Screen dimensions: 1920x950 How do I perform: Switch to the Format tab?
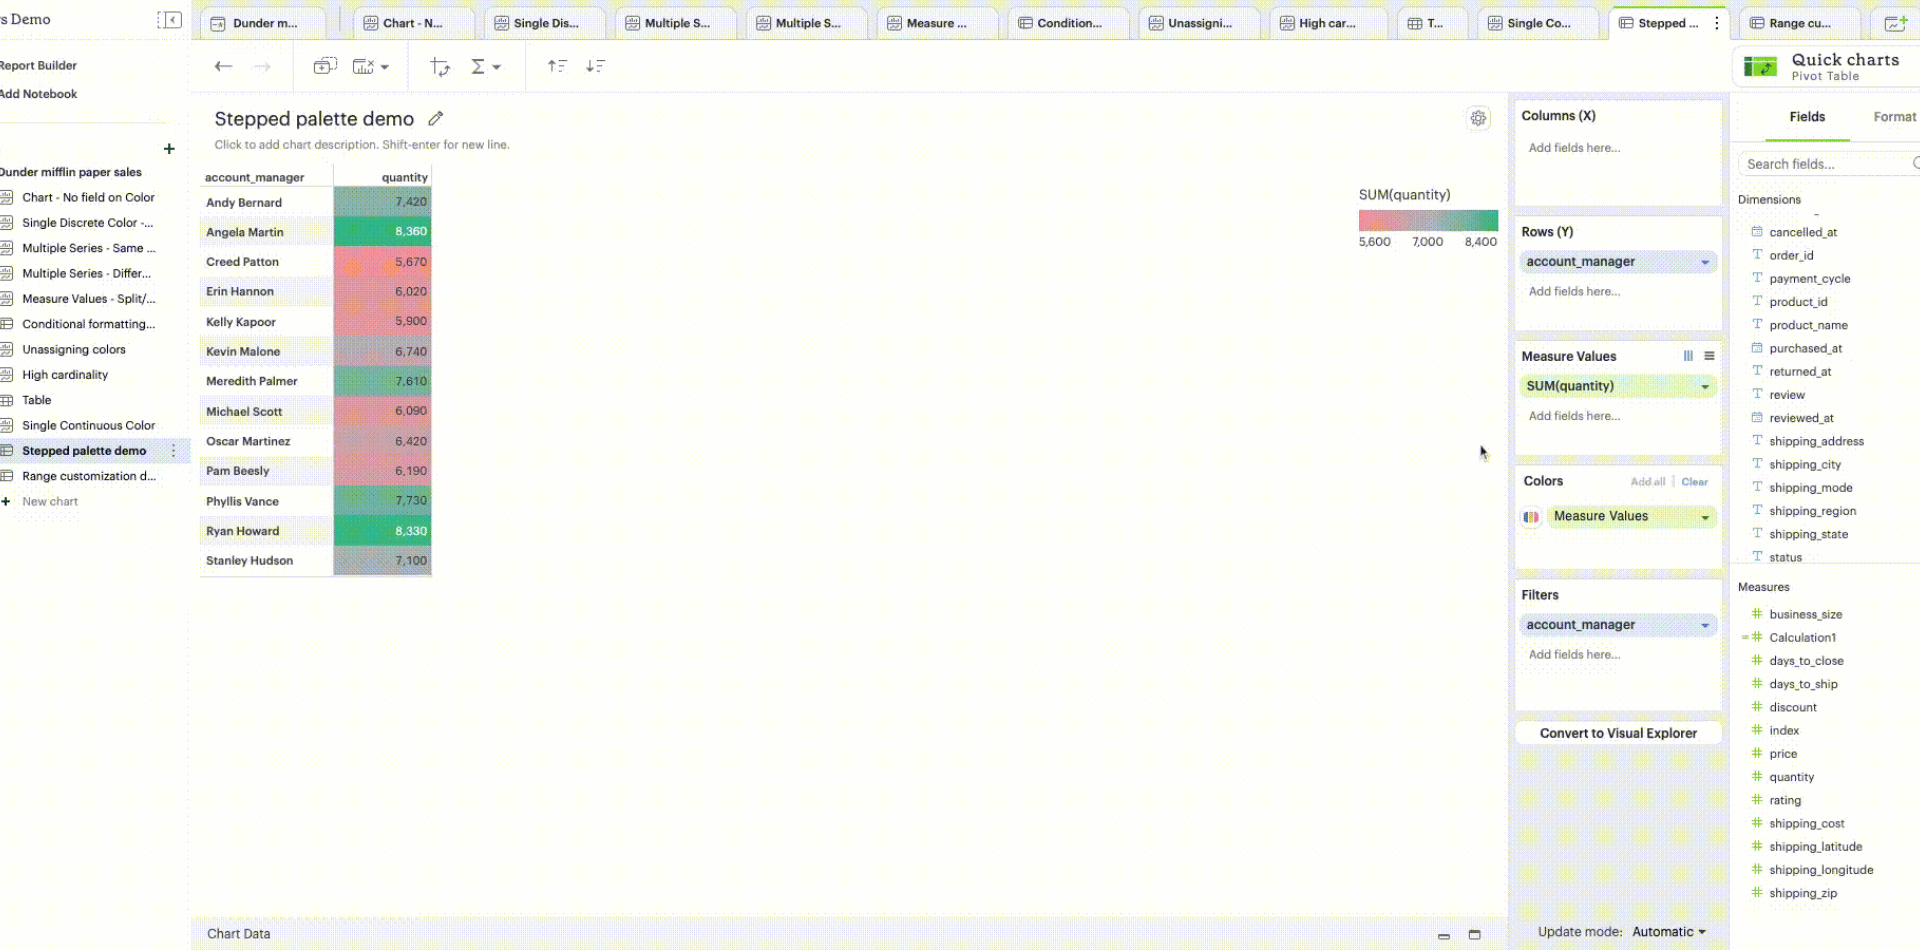(1894, 117)
